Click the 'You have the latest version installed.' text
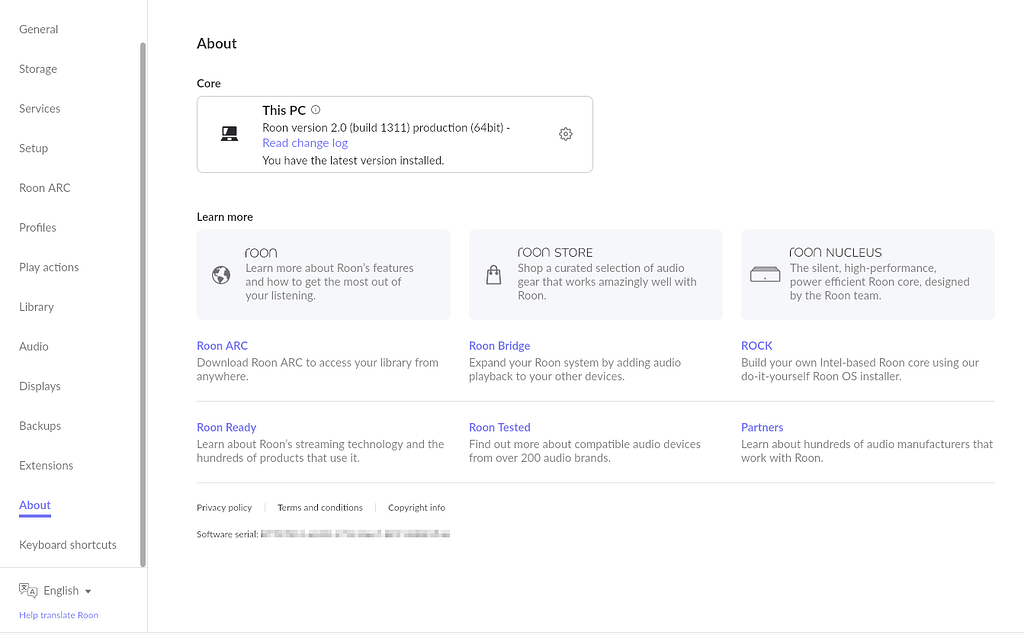The image size is (1024, 635). 353,160
